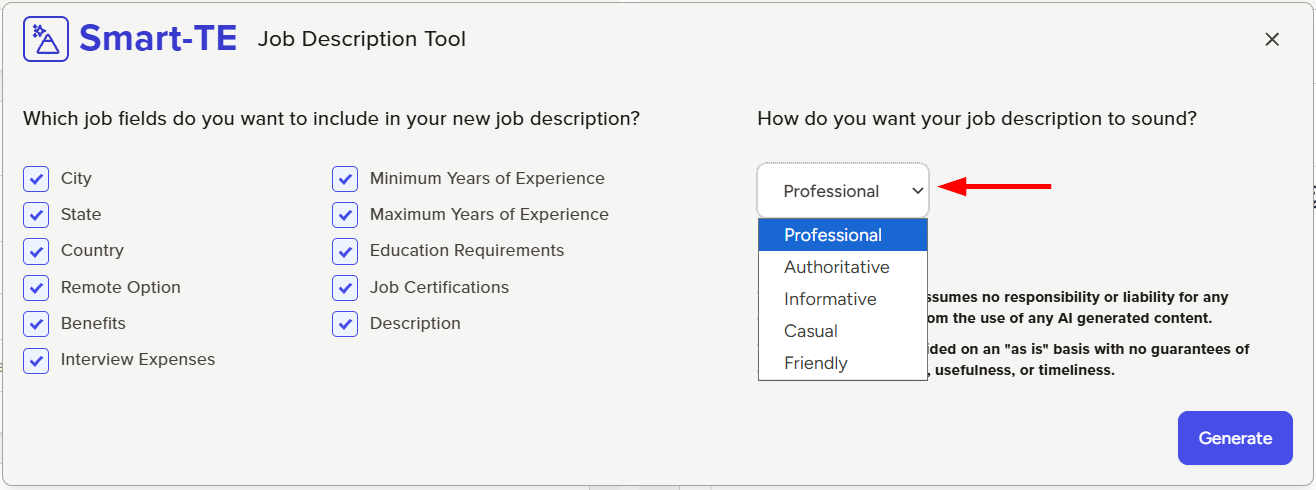Disable the Country checkbox
Image resolution: width=1316 pixels, height=490 pixels.
(x=36, y=251)
